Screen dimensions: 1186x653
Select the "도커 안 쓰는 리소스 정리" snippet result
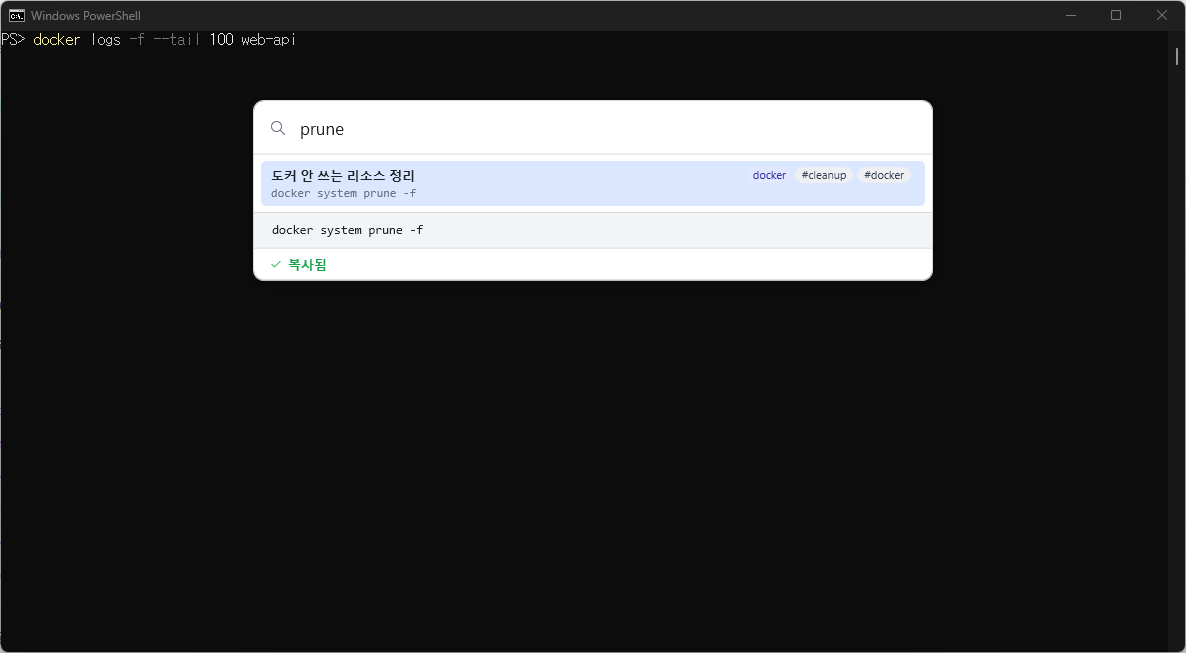[593, 183]
